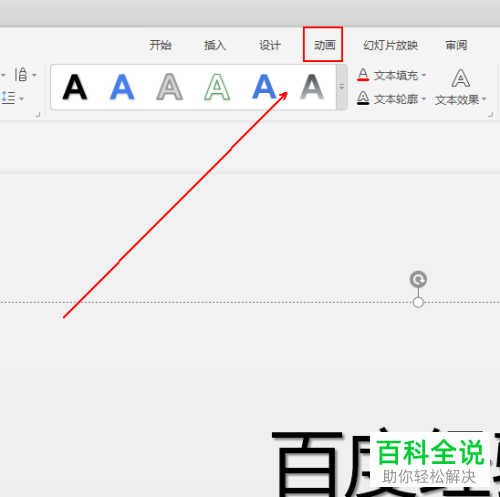Apply the black shadow A text style
Image resolution: width=500 pixels, height=497 pixels.
click(x=75, y=87)
